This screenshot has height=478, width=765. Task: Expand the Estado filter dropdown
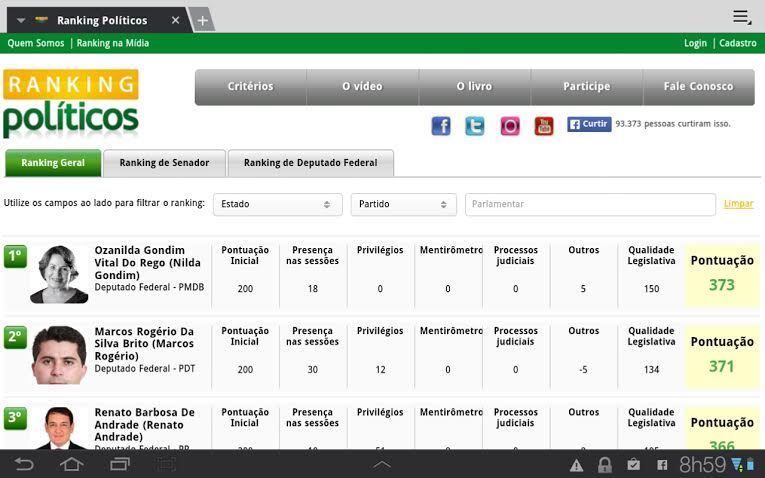pos(277,204)
